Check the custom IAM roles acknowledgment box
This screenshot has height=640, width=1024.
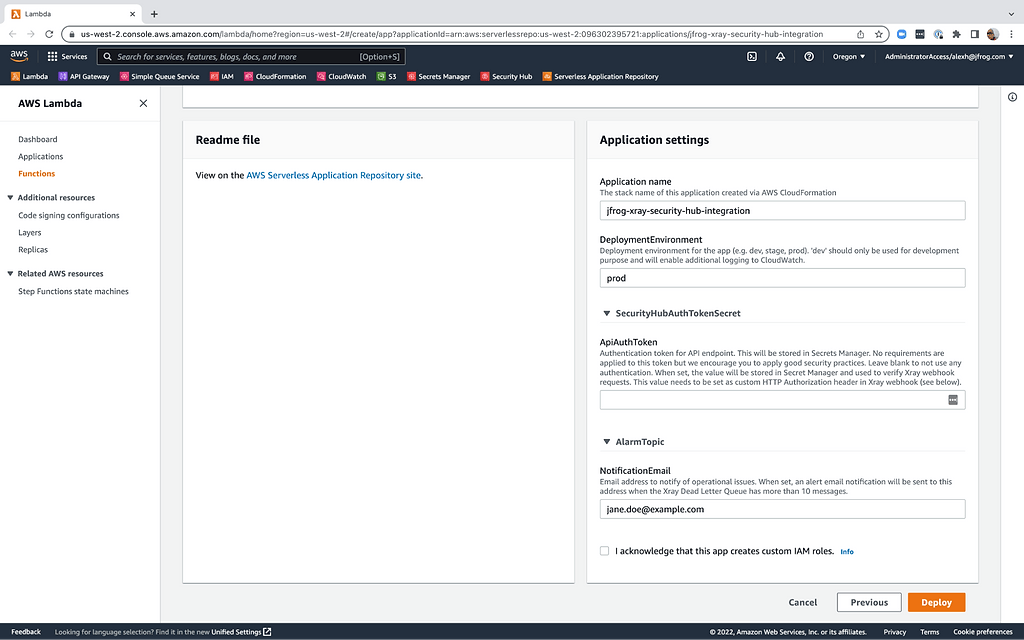pyautogui.click(x=604, y=551)
